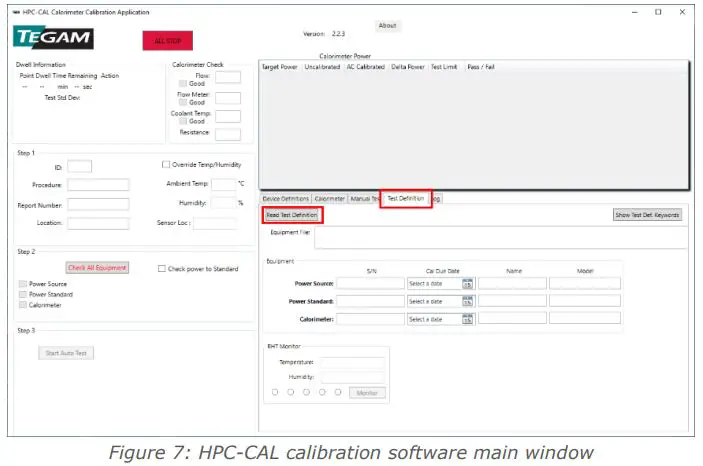Open Power Source Cal Due Date picker field
The image size is (703, 466).
[x=441, y=284]
